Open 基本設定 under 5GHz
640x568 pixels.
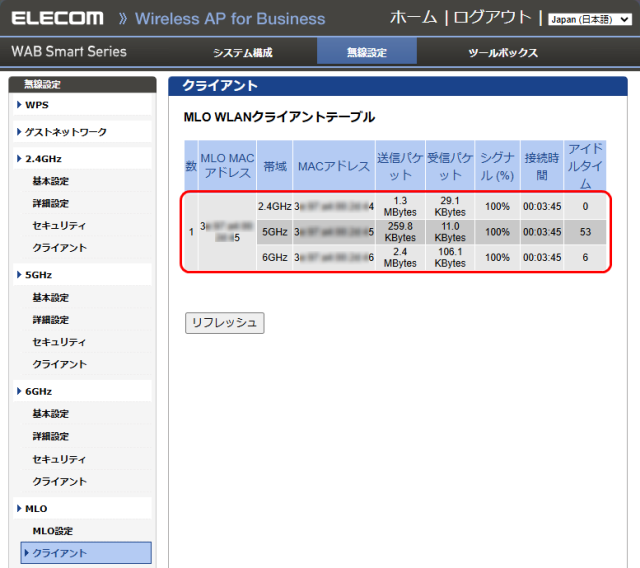[x=51, y=297]
